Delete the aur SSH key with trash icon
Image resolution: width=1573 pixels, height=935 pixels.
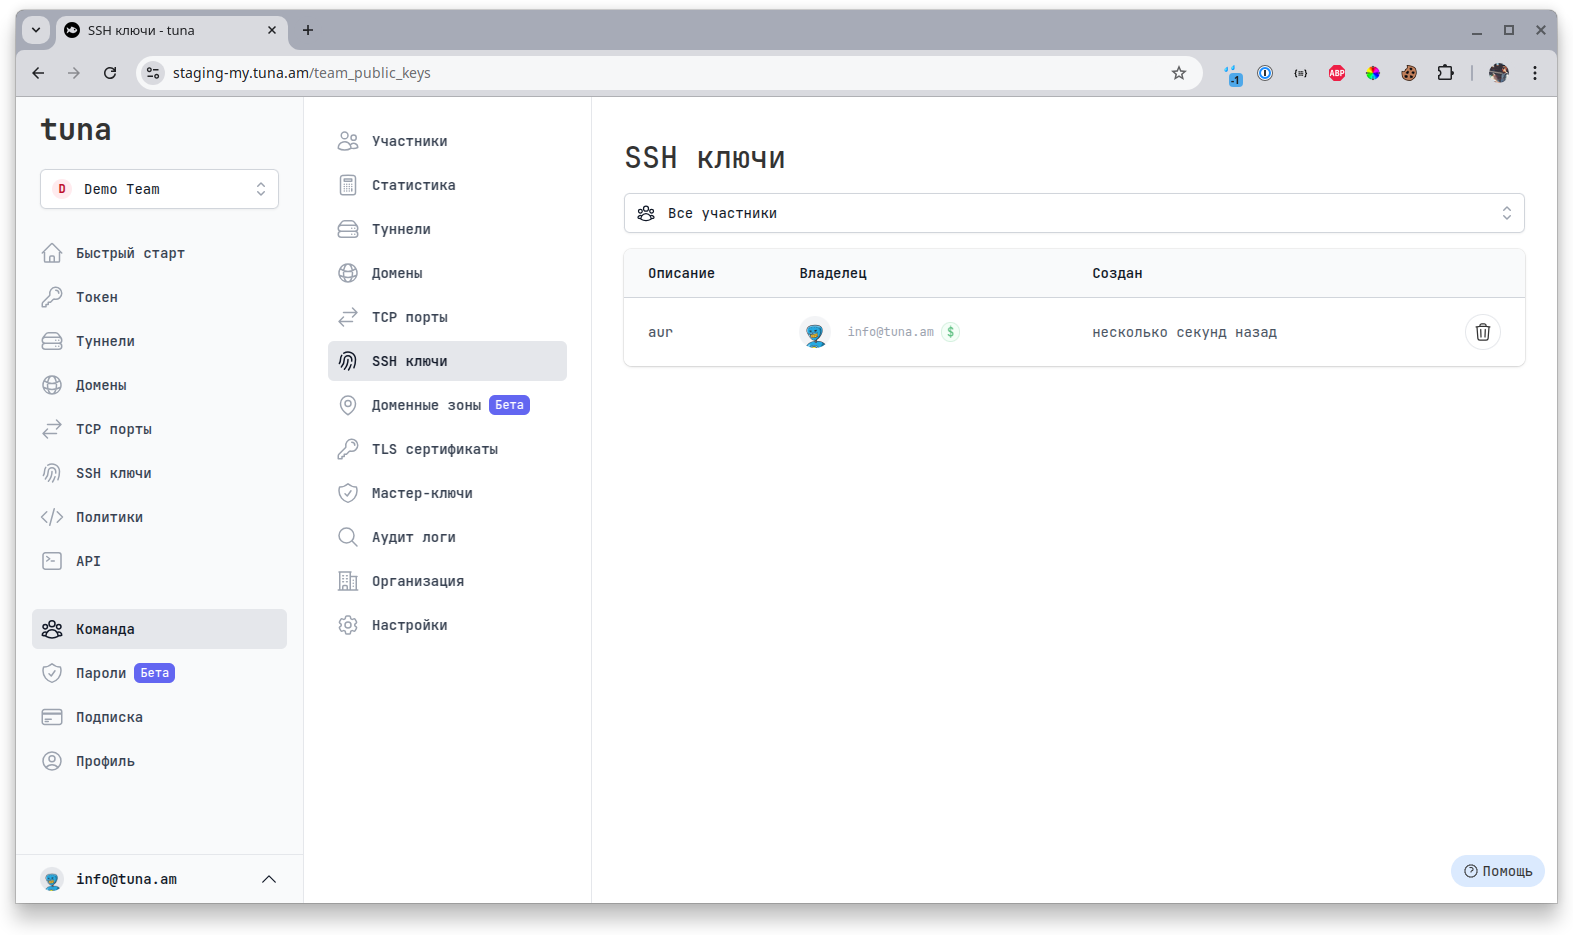(x=1482, y=332)
